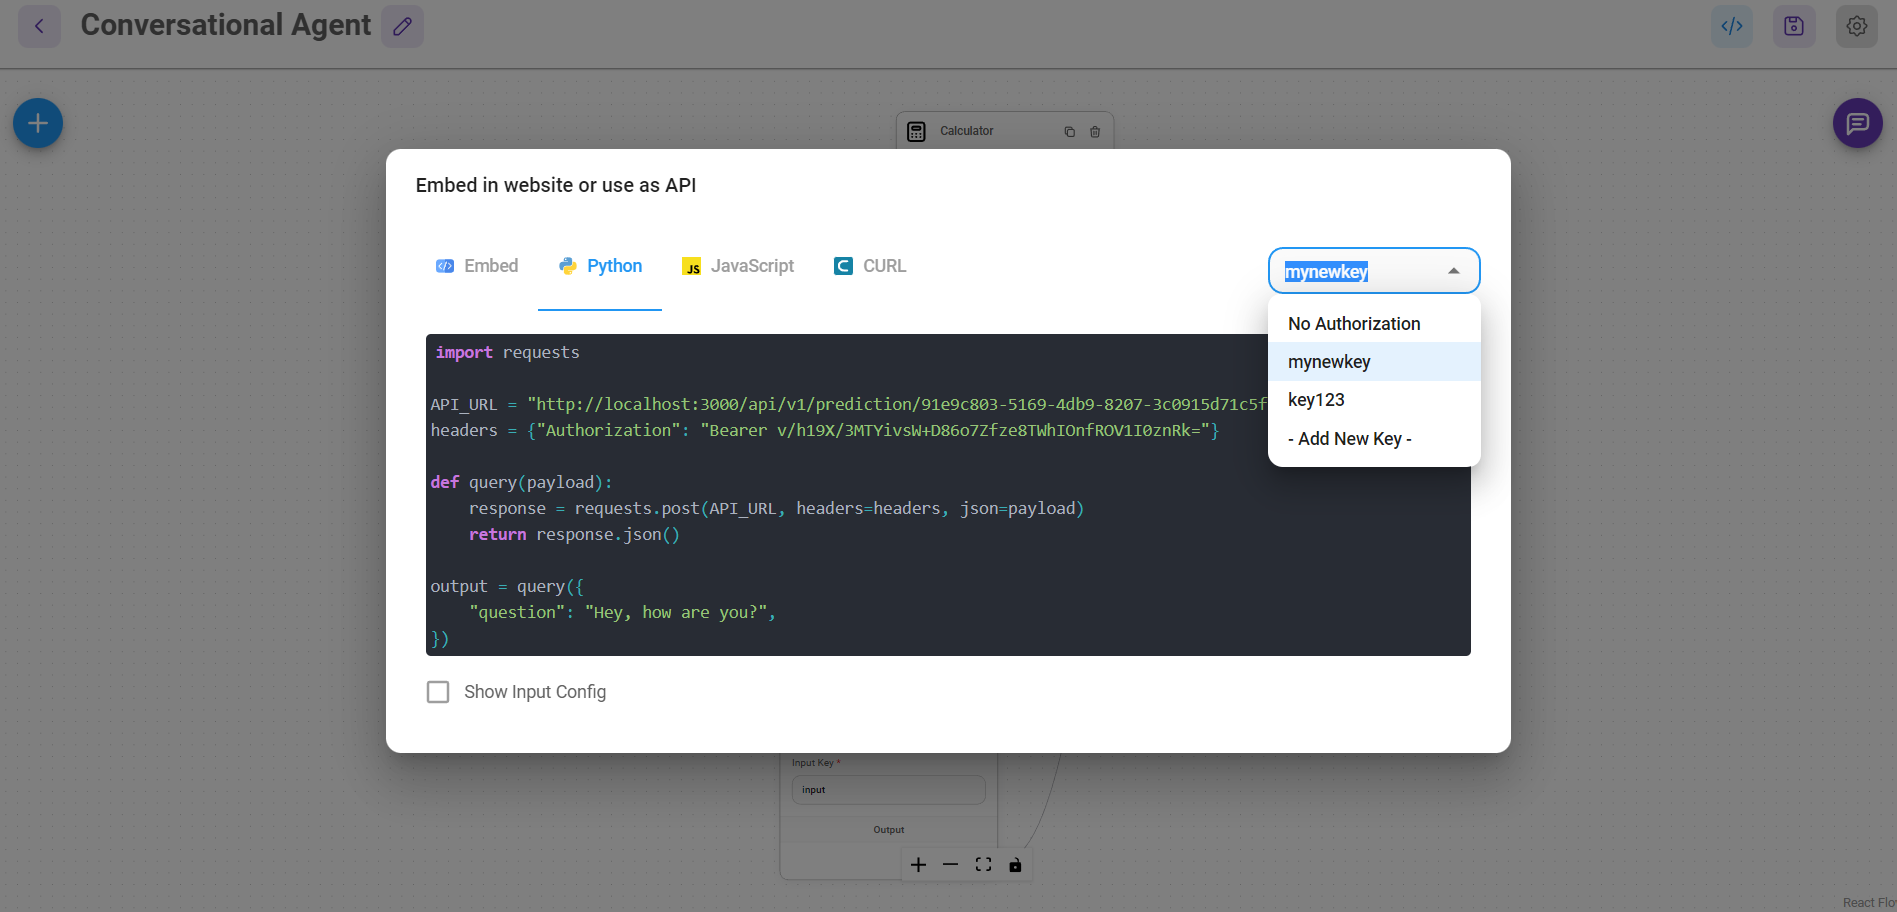Zoom out on the canvas
The width and height of the screenshot is (1897, 912).
pos(950,865)
